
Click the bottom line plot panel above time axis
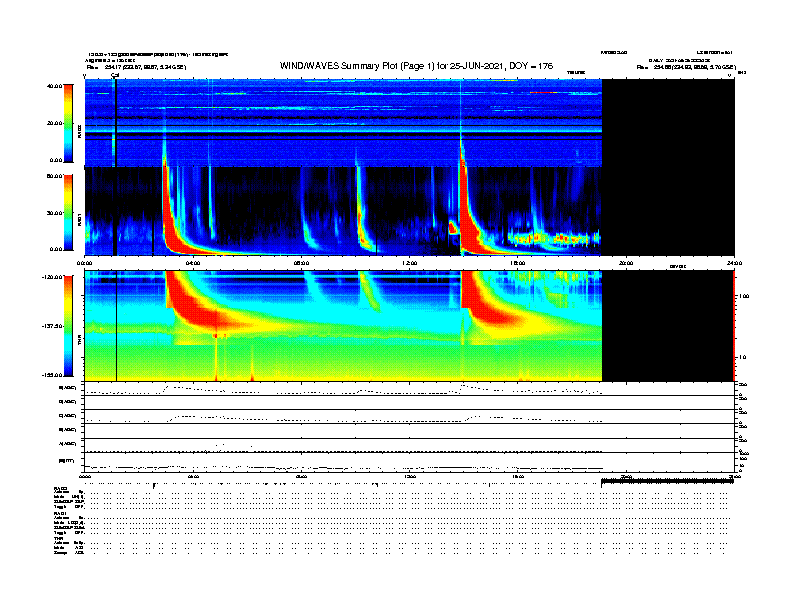coord(409,463)
